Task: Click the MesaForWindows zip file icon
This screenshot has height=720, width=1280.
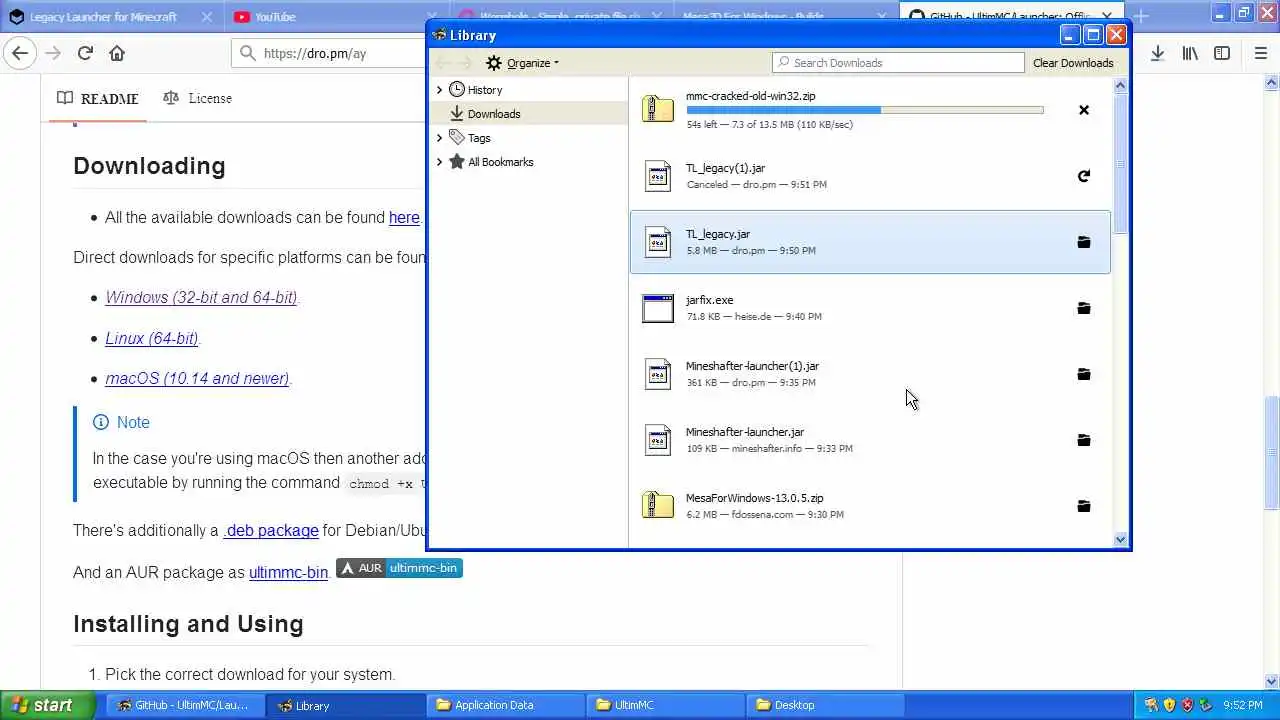Action: (x=658, y=505)
